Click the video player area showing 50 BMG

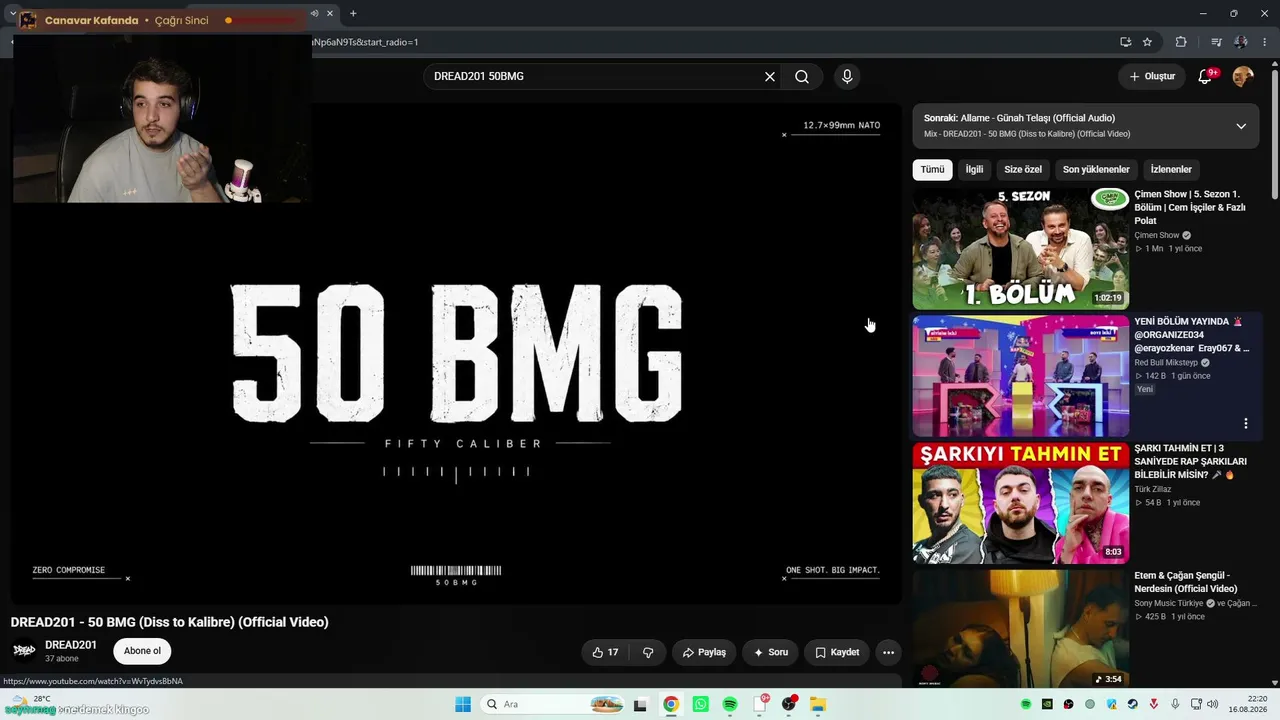(x=456, y=353)
